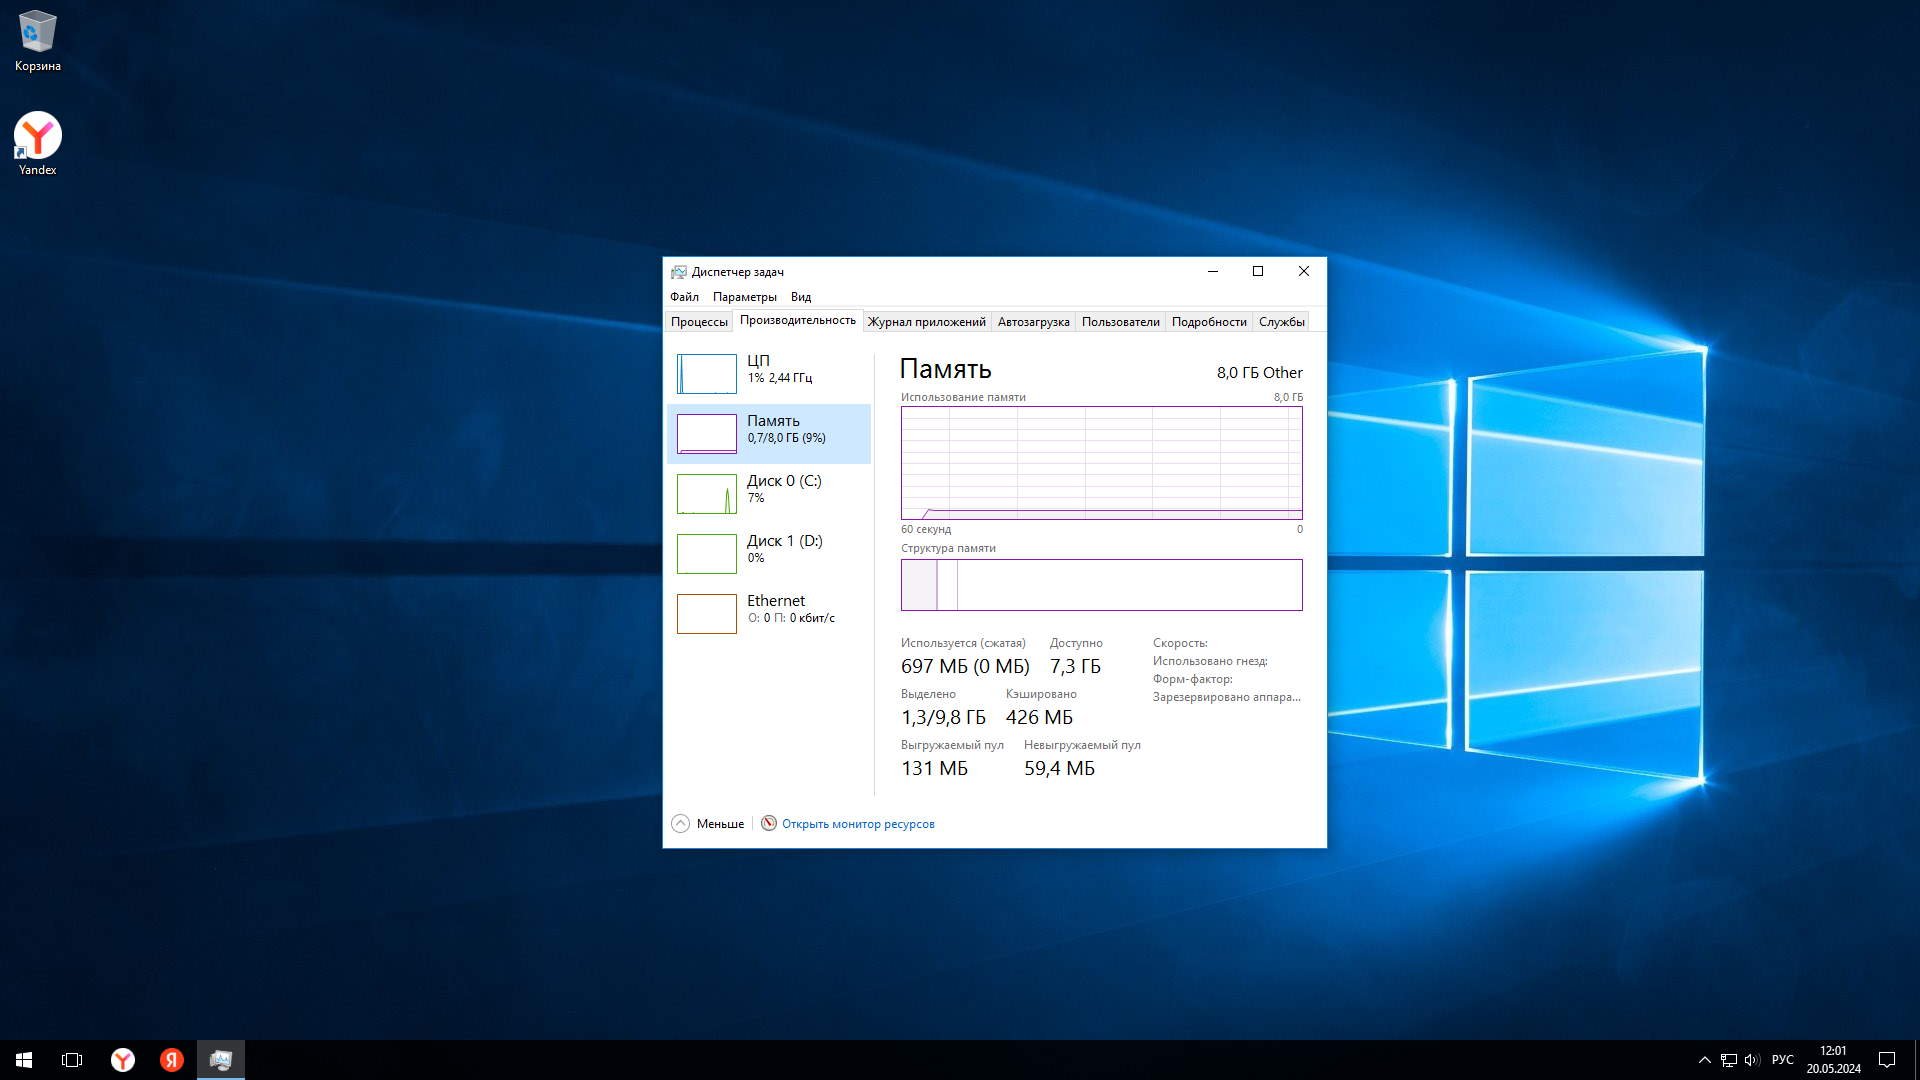Click the Открыть монитор ресурсов link
The image size is (1920, 1080).
pyautogui.click(x=858, y=824)
